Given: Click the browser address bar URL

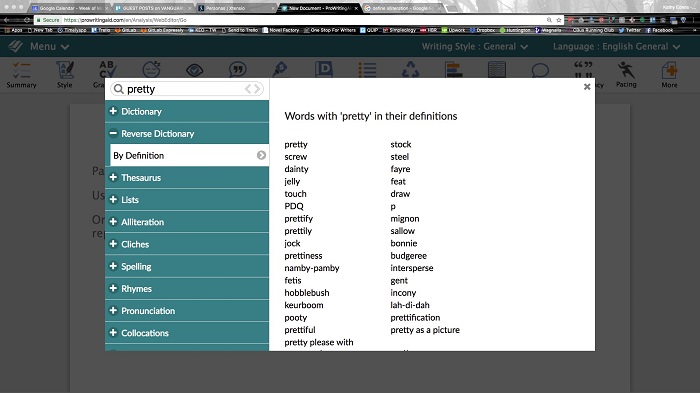Looking at the screenshot, I should click(x=125, y=20).
